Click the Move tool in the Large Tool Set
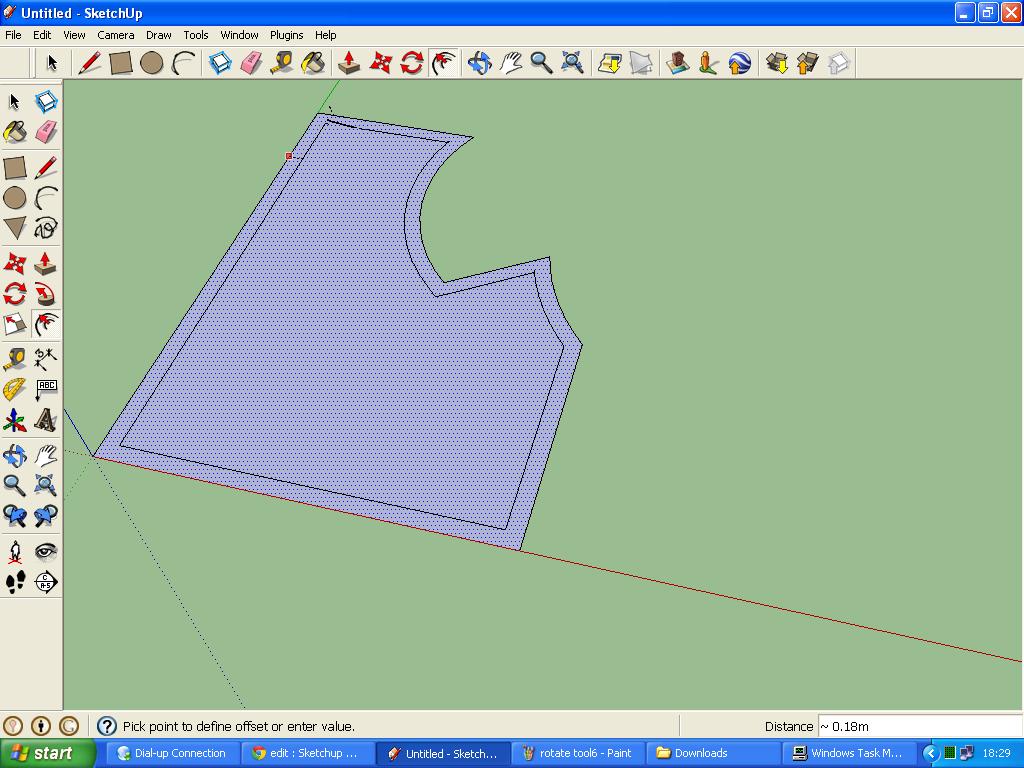Viewport: 1024px width, 768px height. tap(15, 263)
